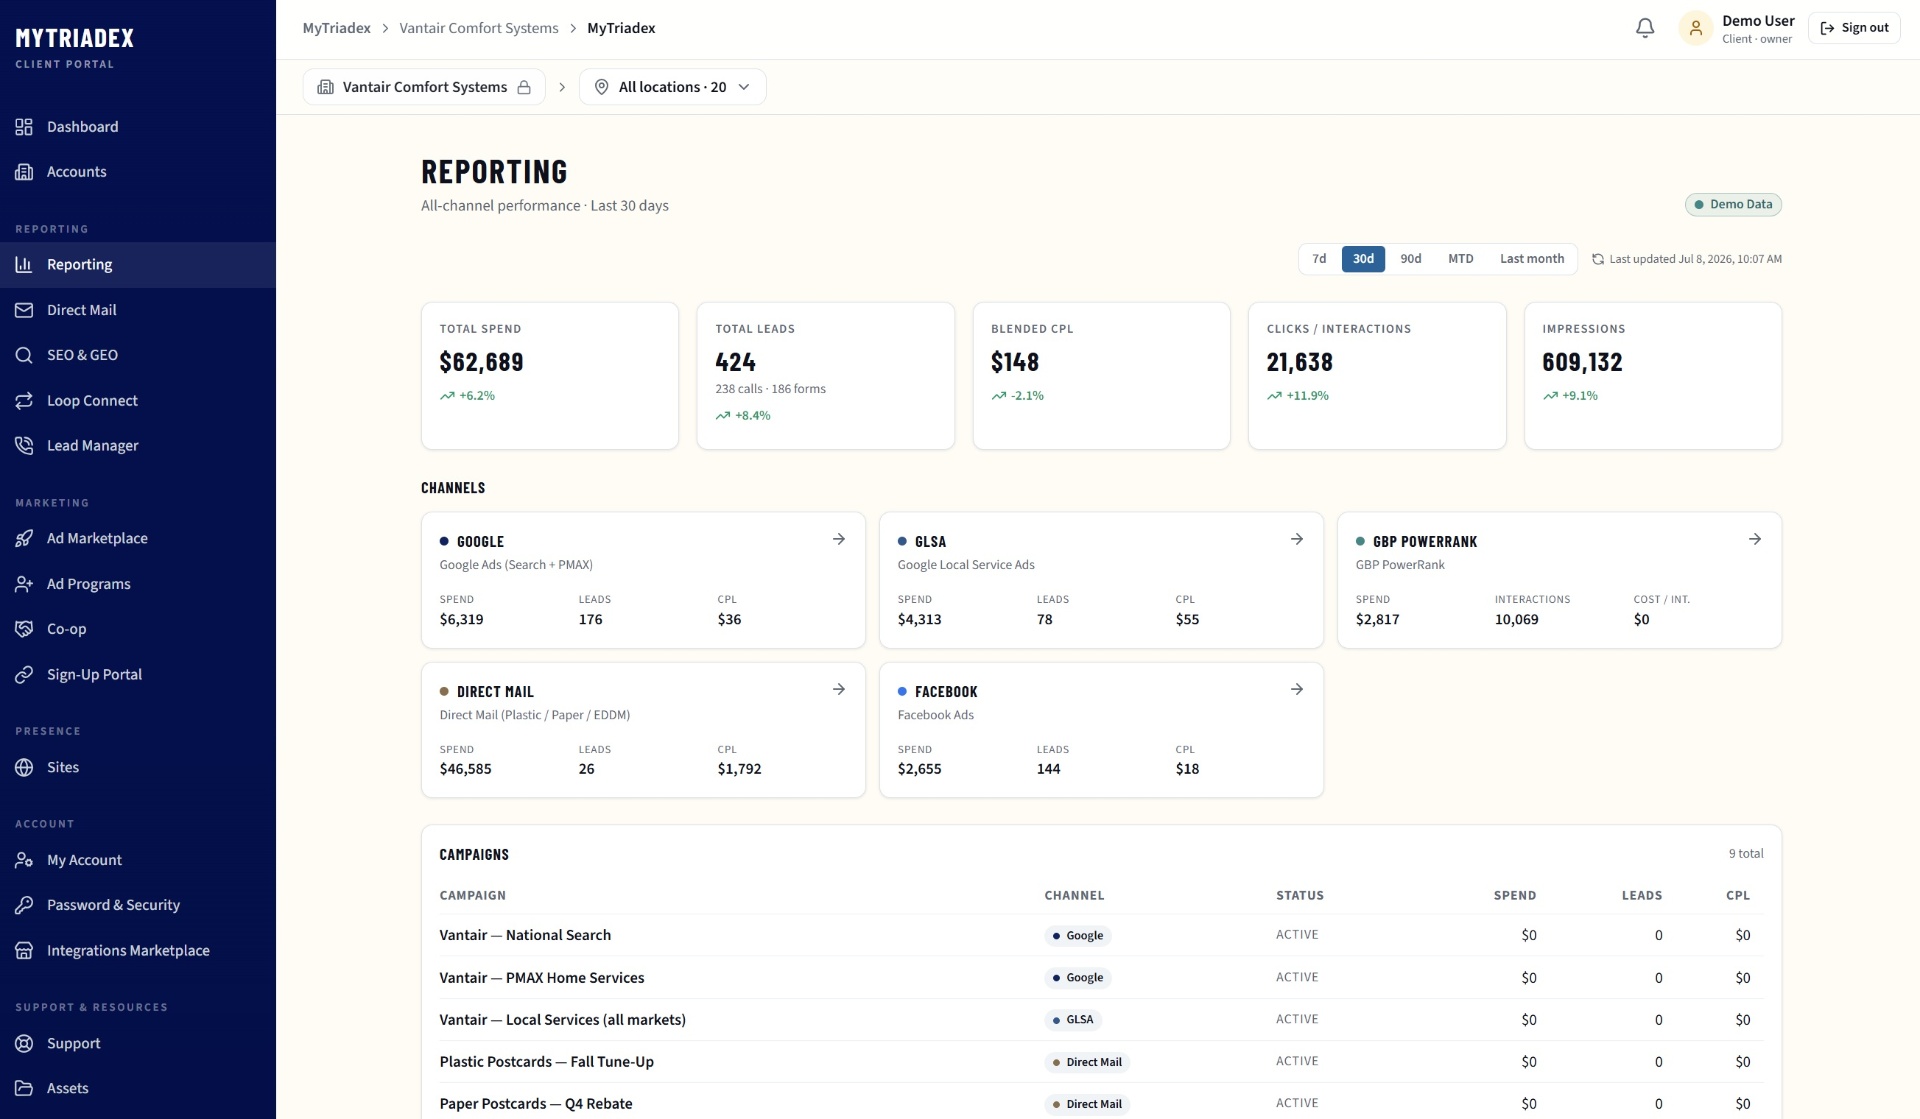Open the Dashboard icon in sidebar

click(x=24, y=127)
